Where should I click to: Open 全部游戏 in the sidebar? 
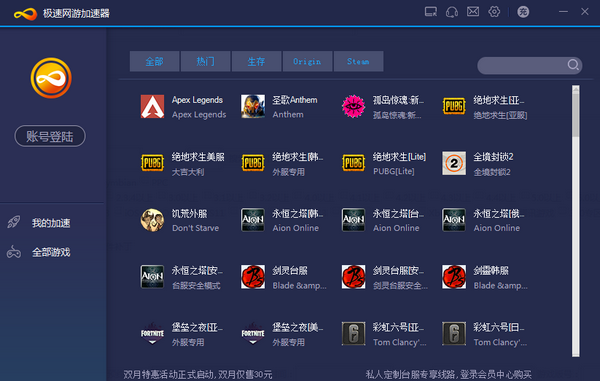51,252
